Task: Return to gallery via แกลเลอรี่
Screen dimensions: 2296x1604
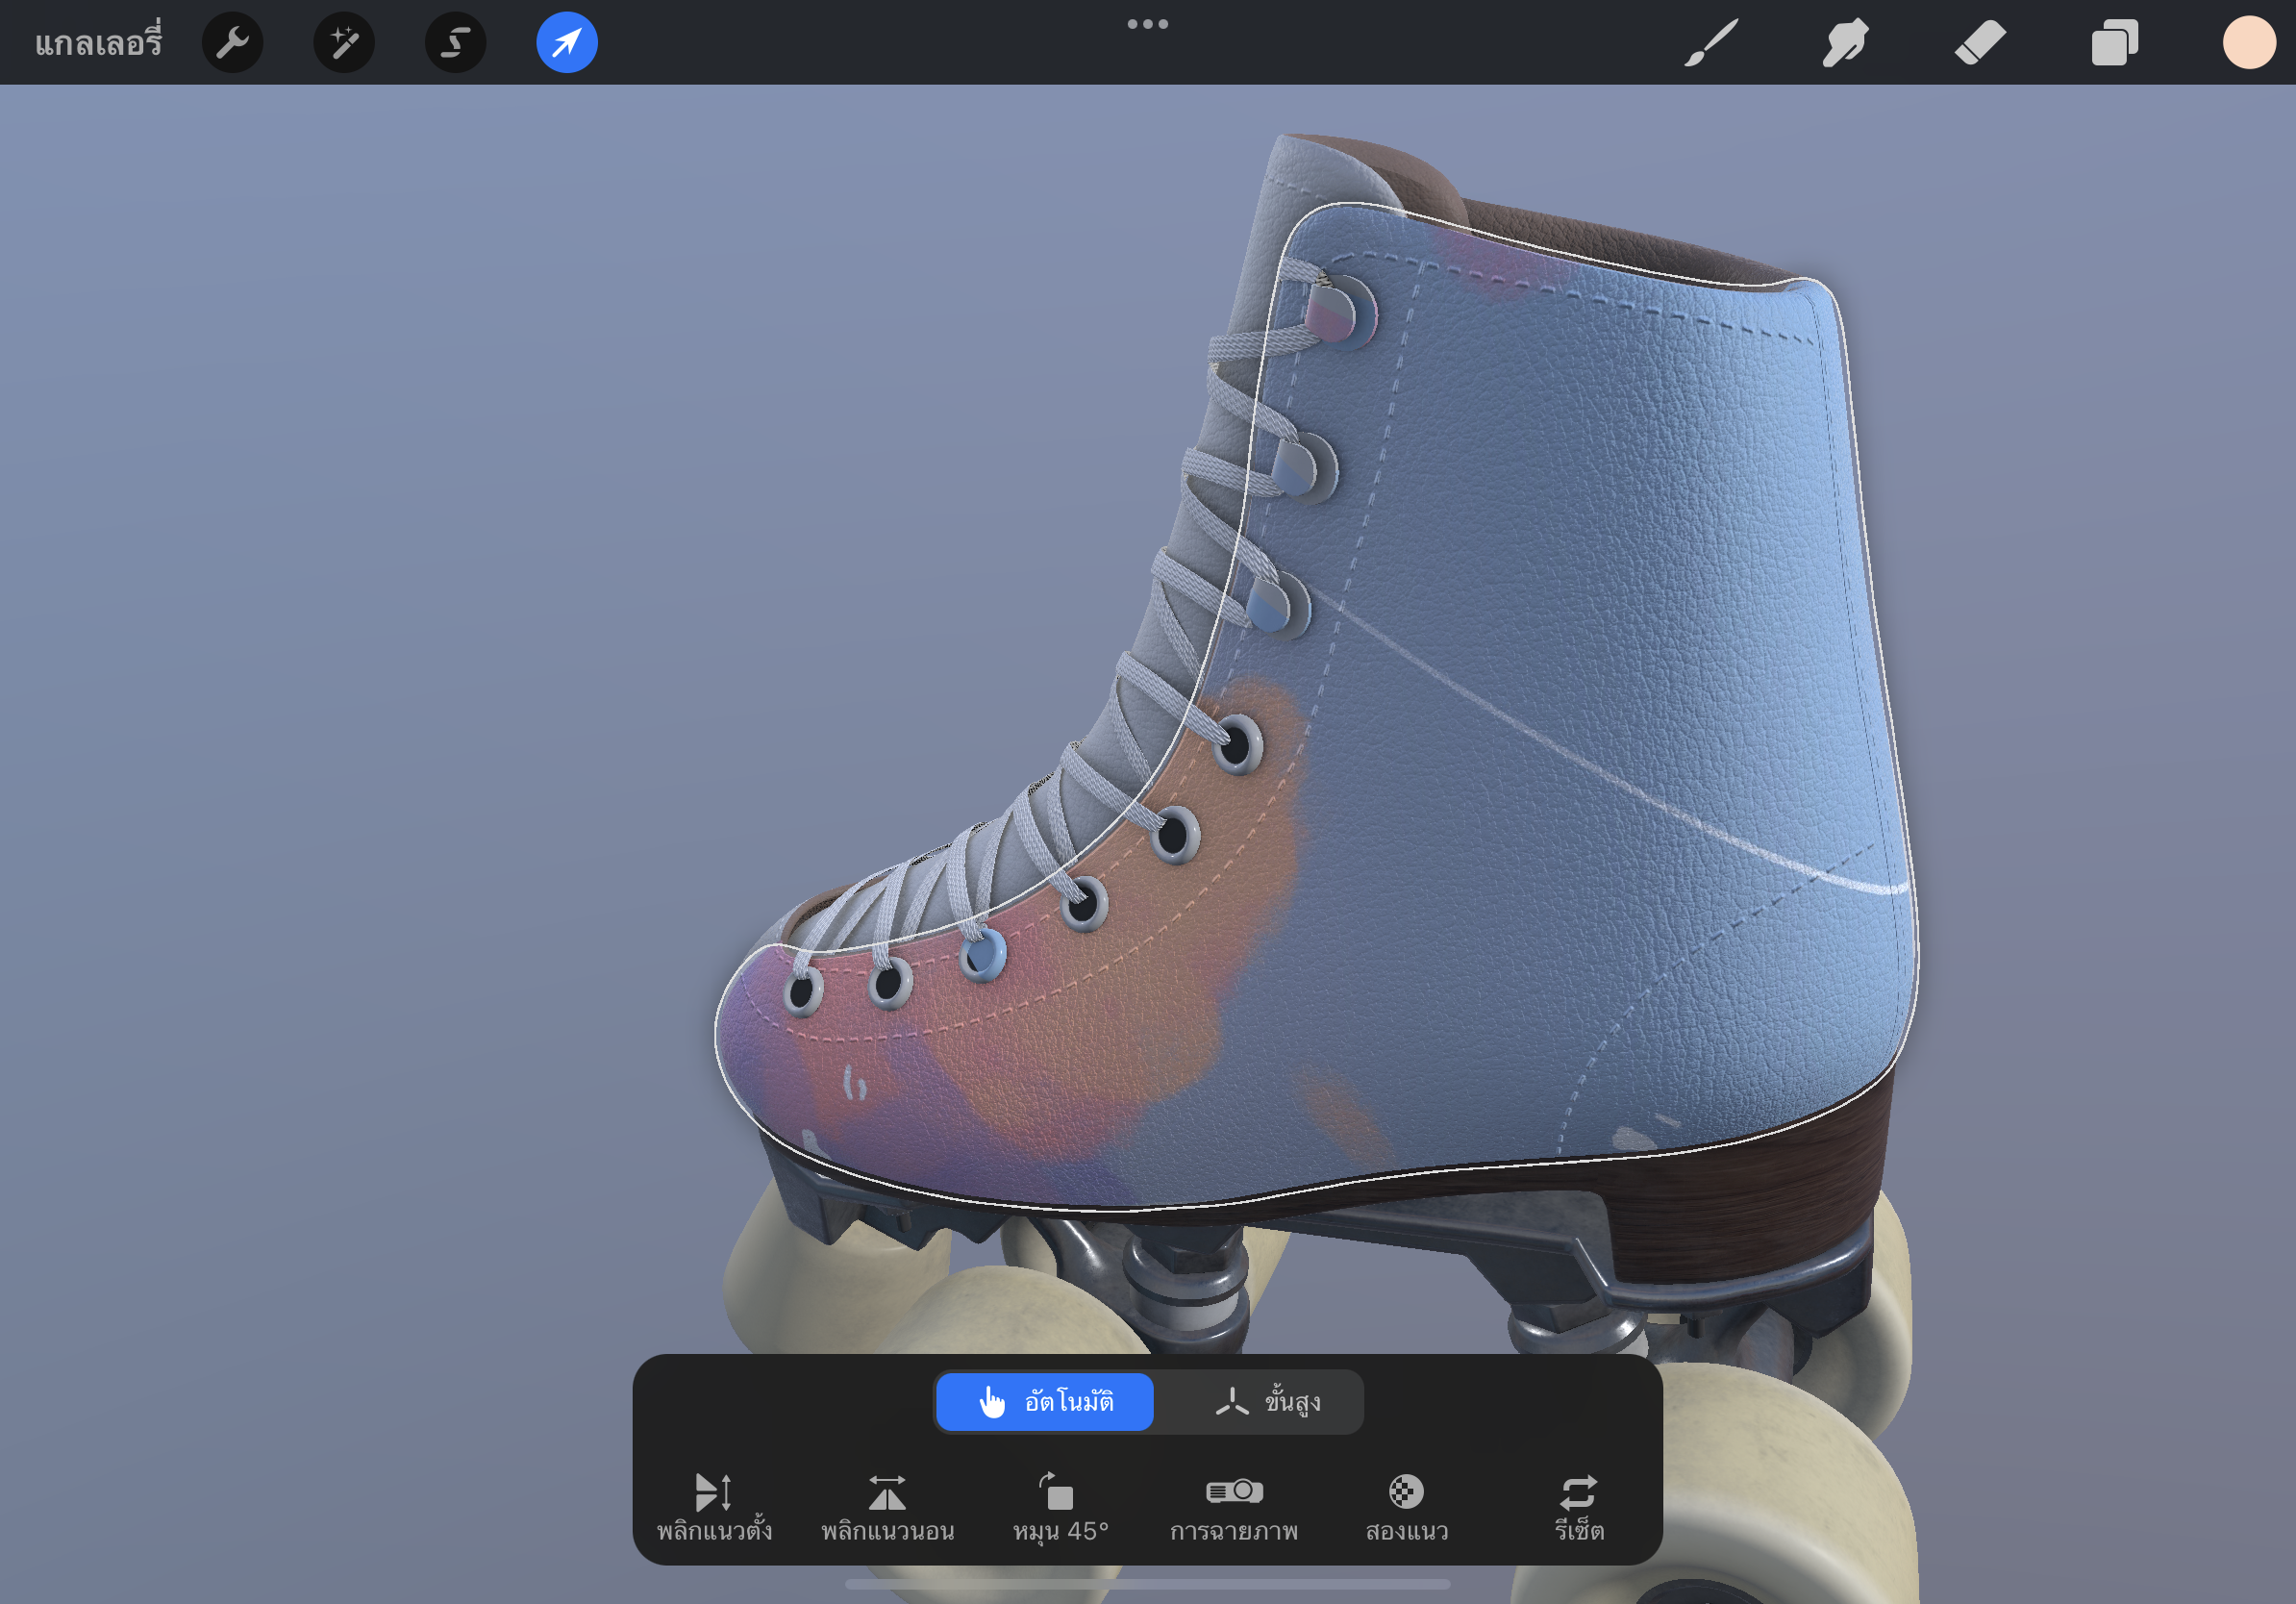Action: point(98,43)
